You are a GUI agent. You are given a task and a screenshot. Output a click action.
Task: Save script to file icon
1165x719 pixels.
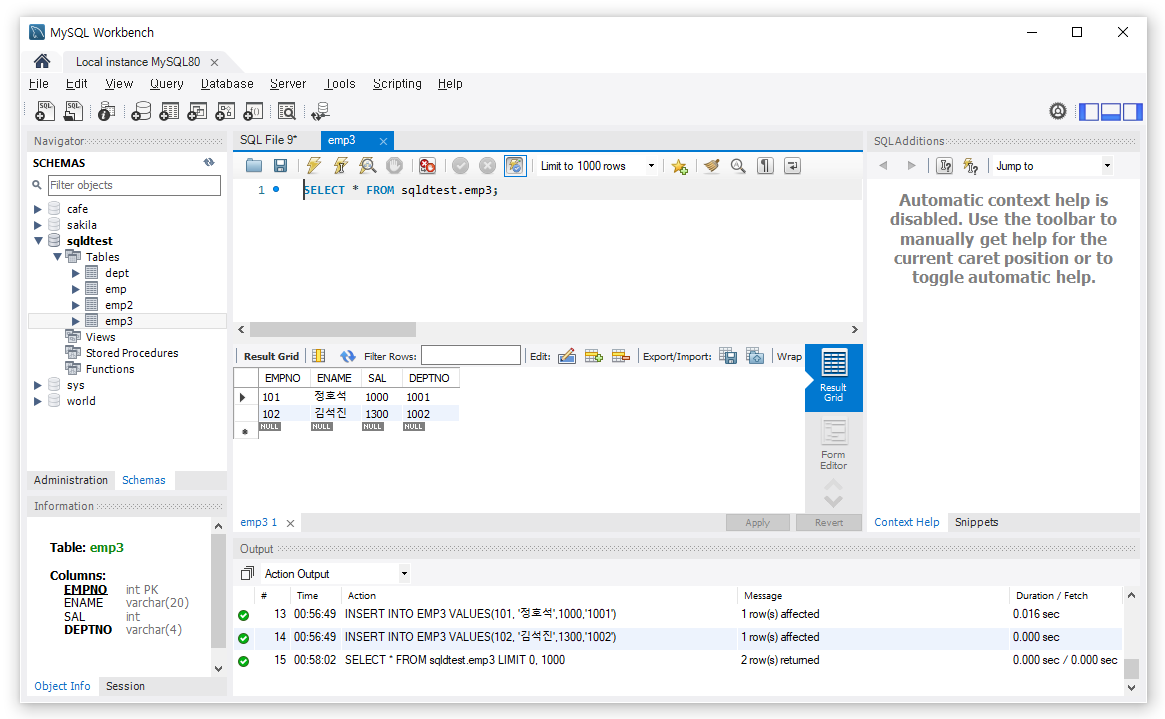coord(280,166)
